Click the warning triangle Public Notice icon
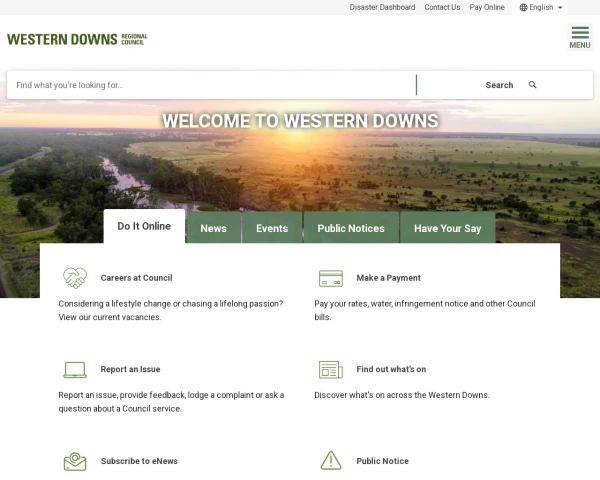 331,460
